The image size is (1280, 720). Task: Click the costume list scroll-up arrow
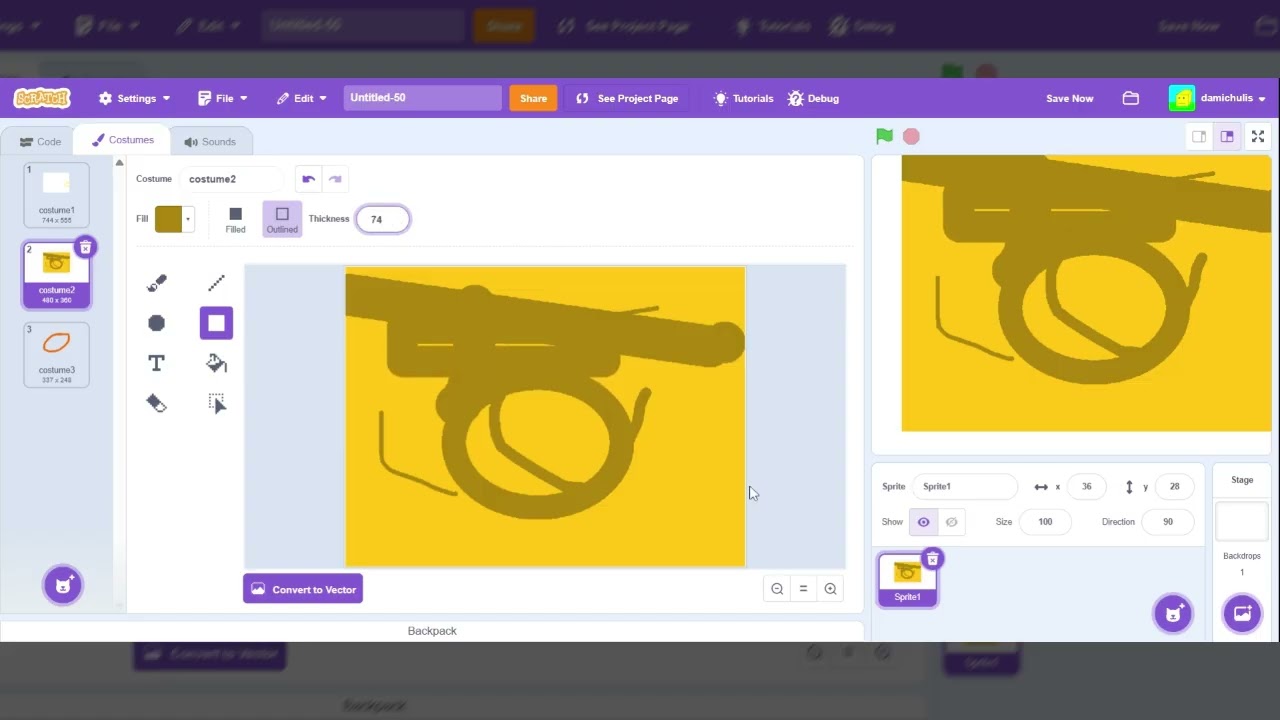pyautogui.click(x=119, y=163)
